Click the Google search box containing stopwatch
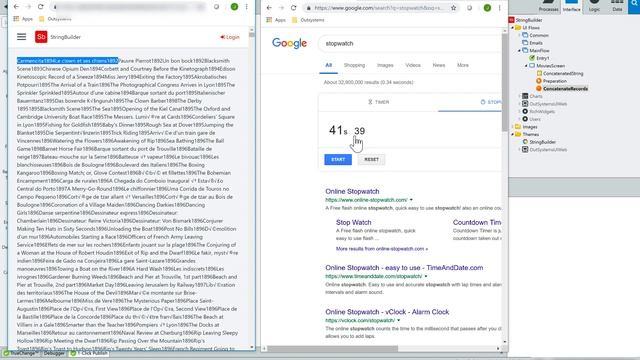 tap(409, 43)
